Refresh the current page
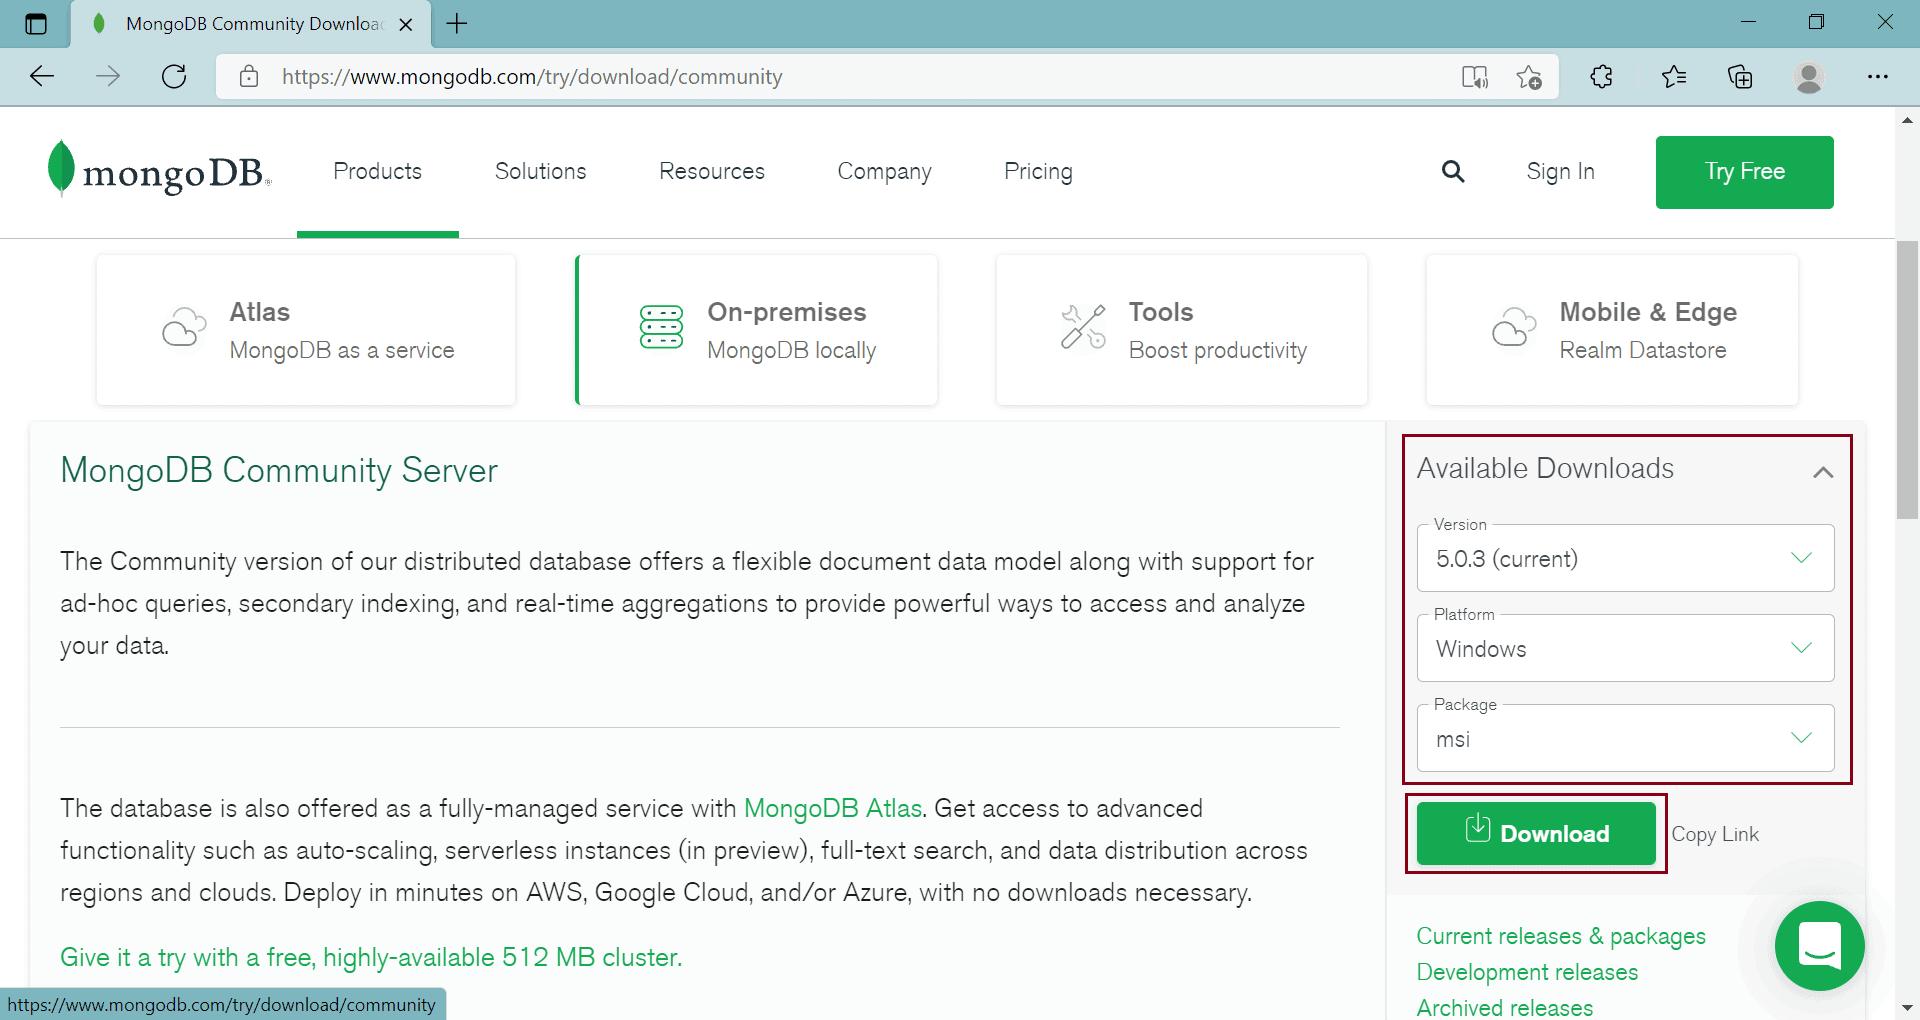Image resolution: width=1920 pixels, height=1020 pixels. 174,76
